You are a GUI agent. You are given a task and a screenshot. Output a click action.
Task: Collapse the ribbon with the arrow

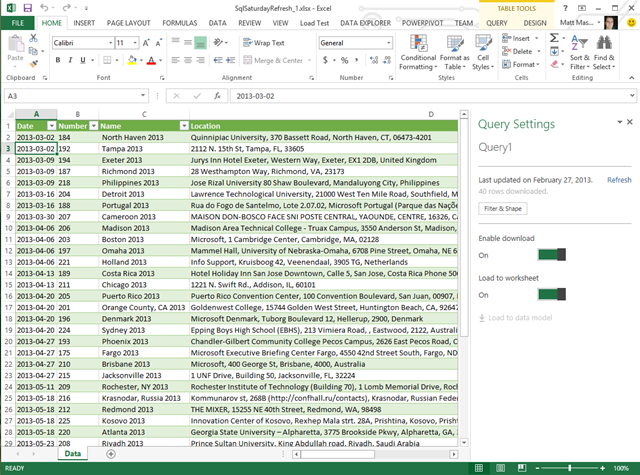pos(631,77)
